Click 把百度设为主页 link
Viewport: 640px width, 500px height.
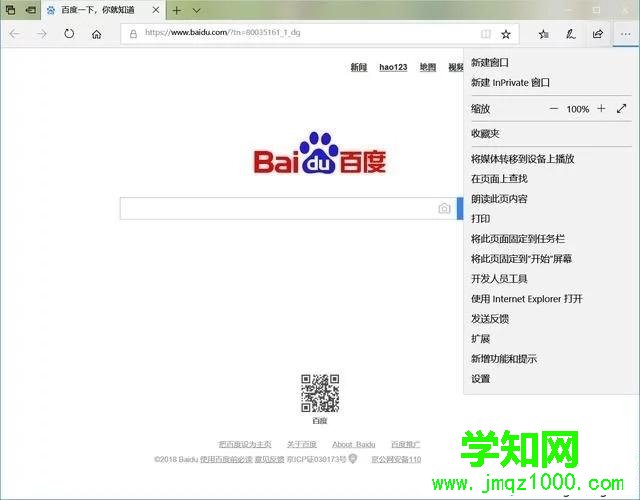point(244,444)
